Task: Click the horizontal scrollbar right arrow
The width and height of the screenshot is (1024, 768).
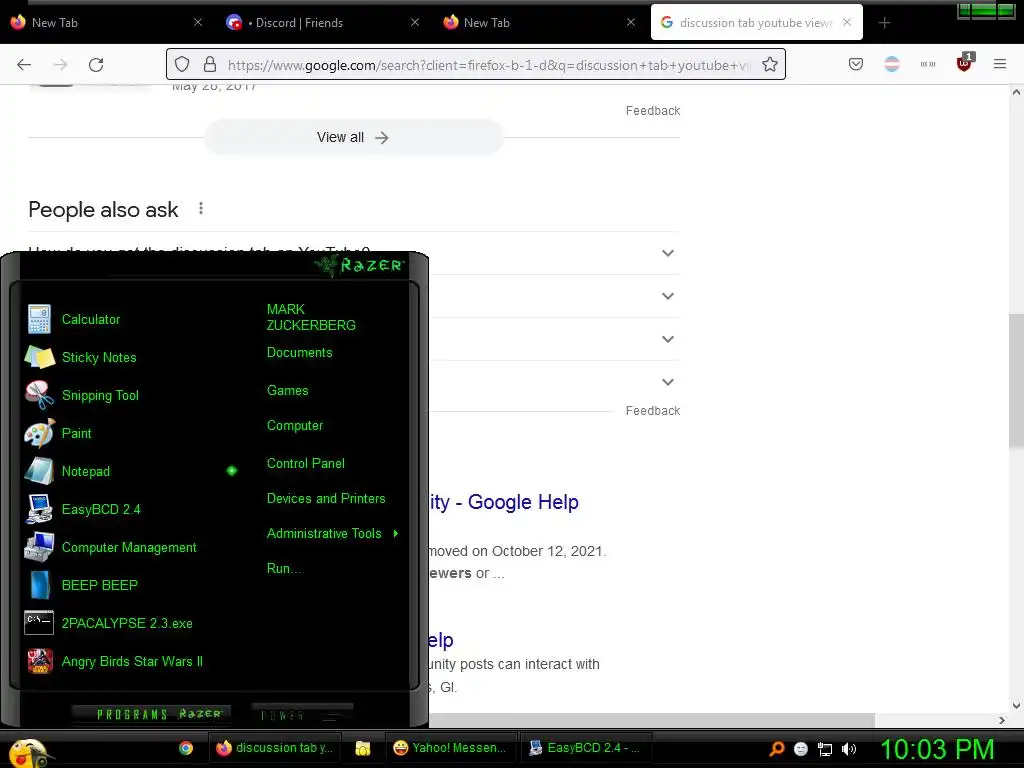Action: click(1001, 720)
